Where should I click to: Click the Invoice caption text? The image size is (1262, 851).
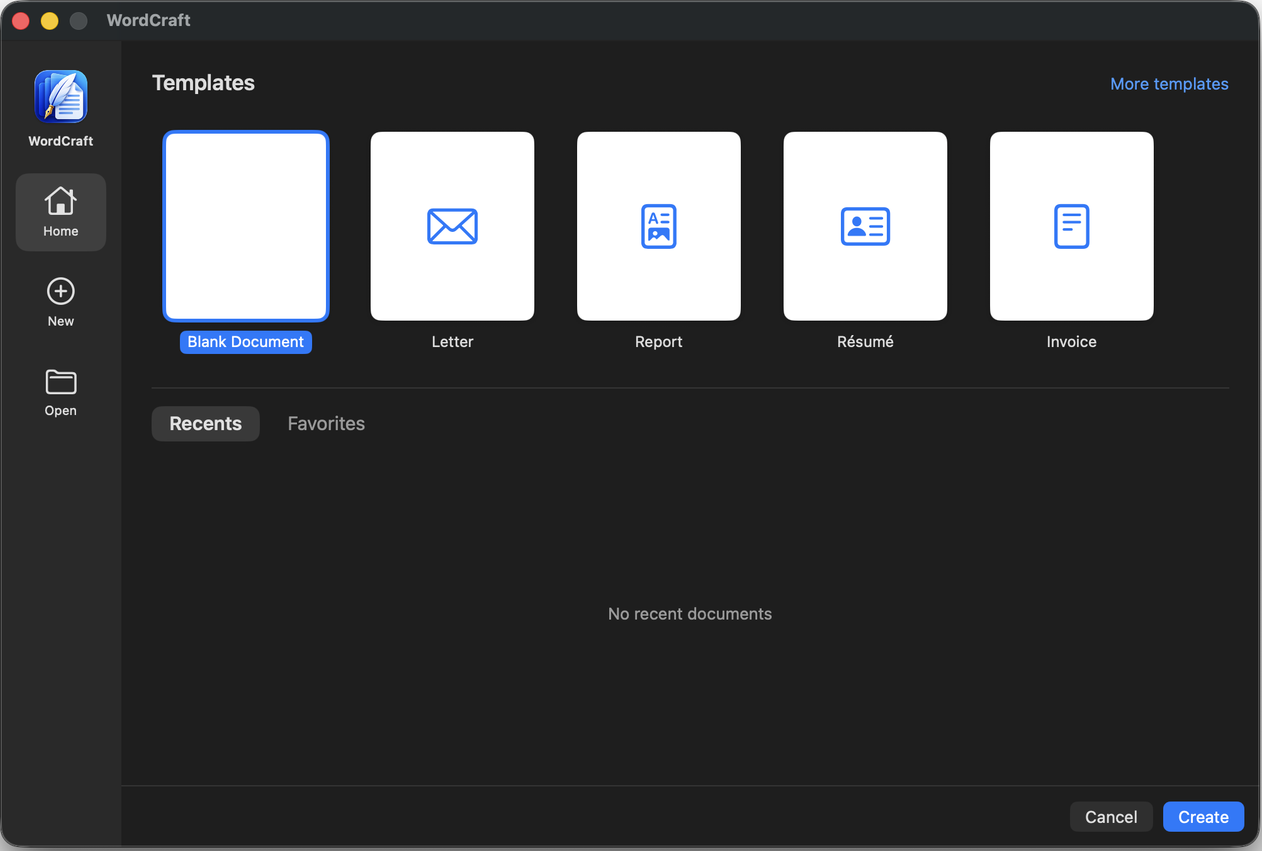[1071, 342]
